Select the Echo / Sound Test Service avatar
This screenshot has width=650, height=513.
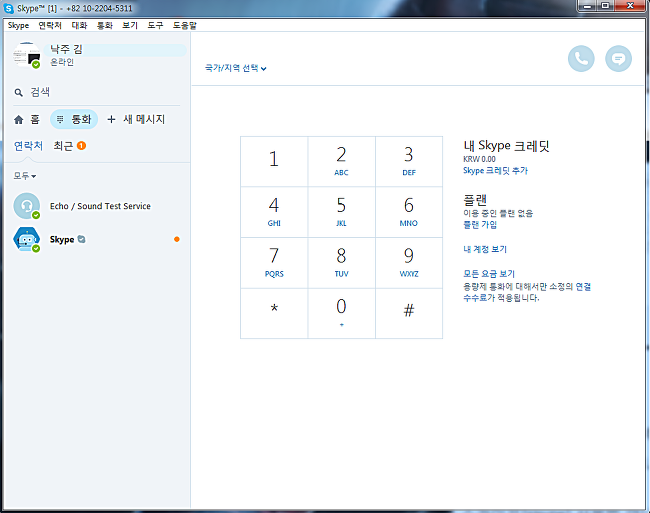point(27,206)
